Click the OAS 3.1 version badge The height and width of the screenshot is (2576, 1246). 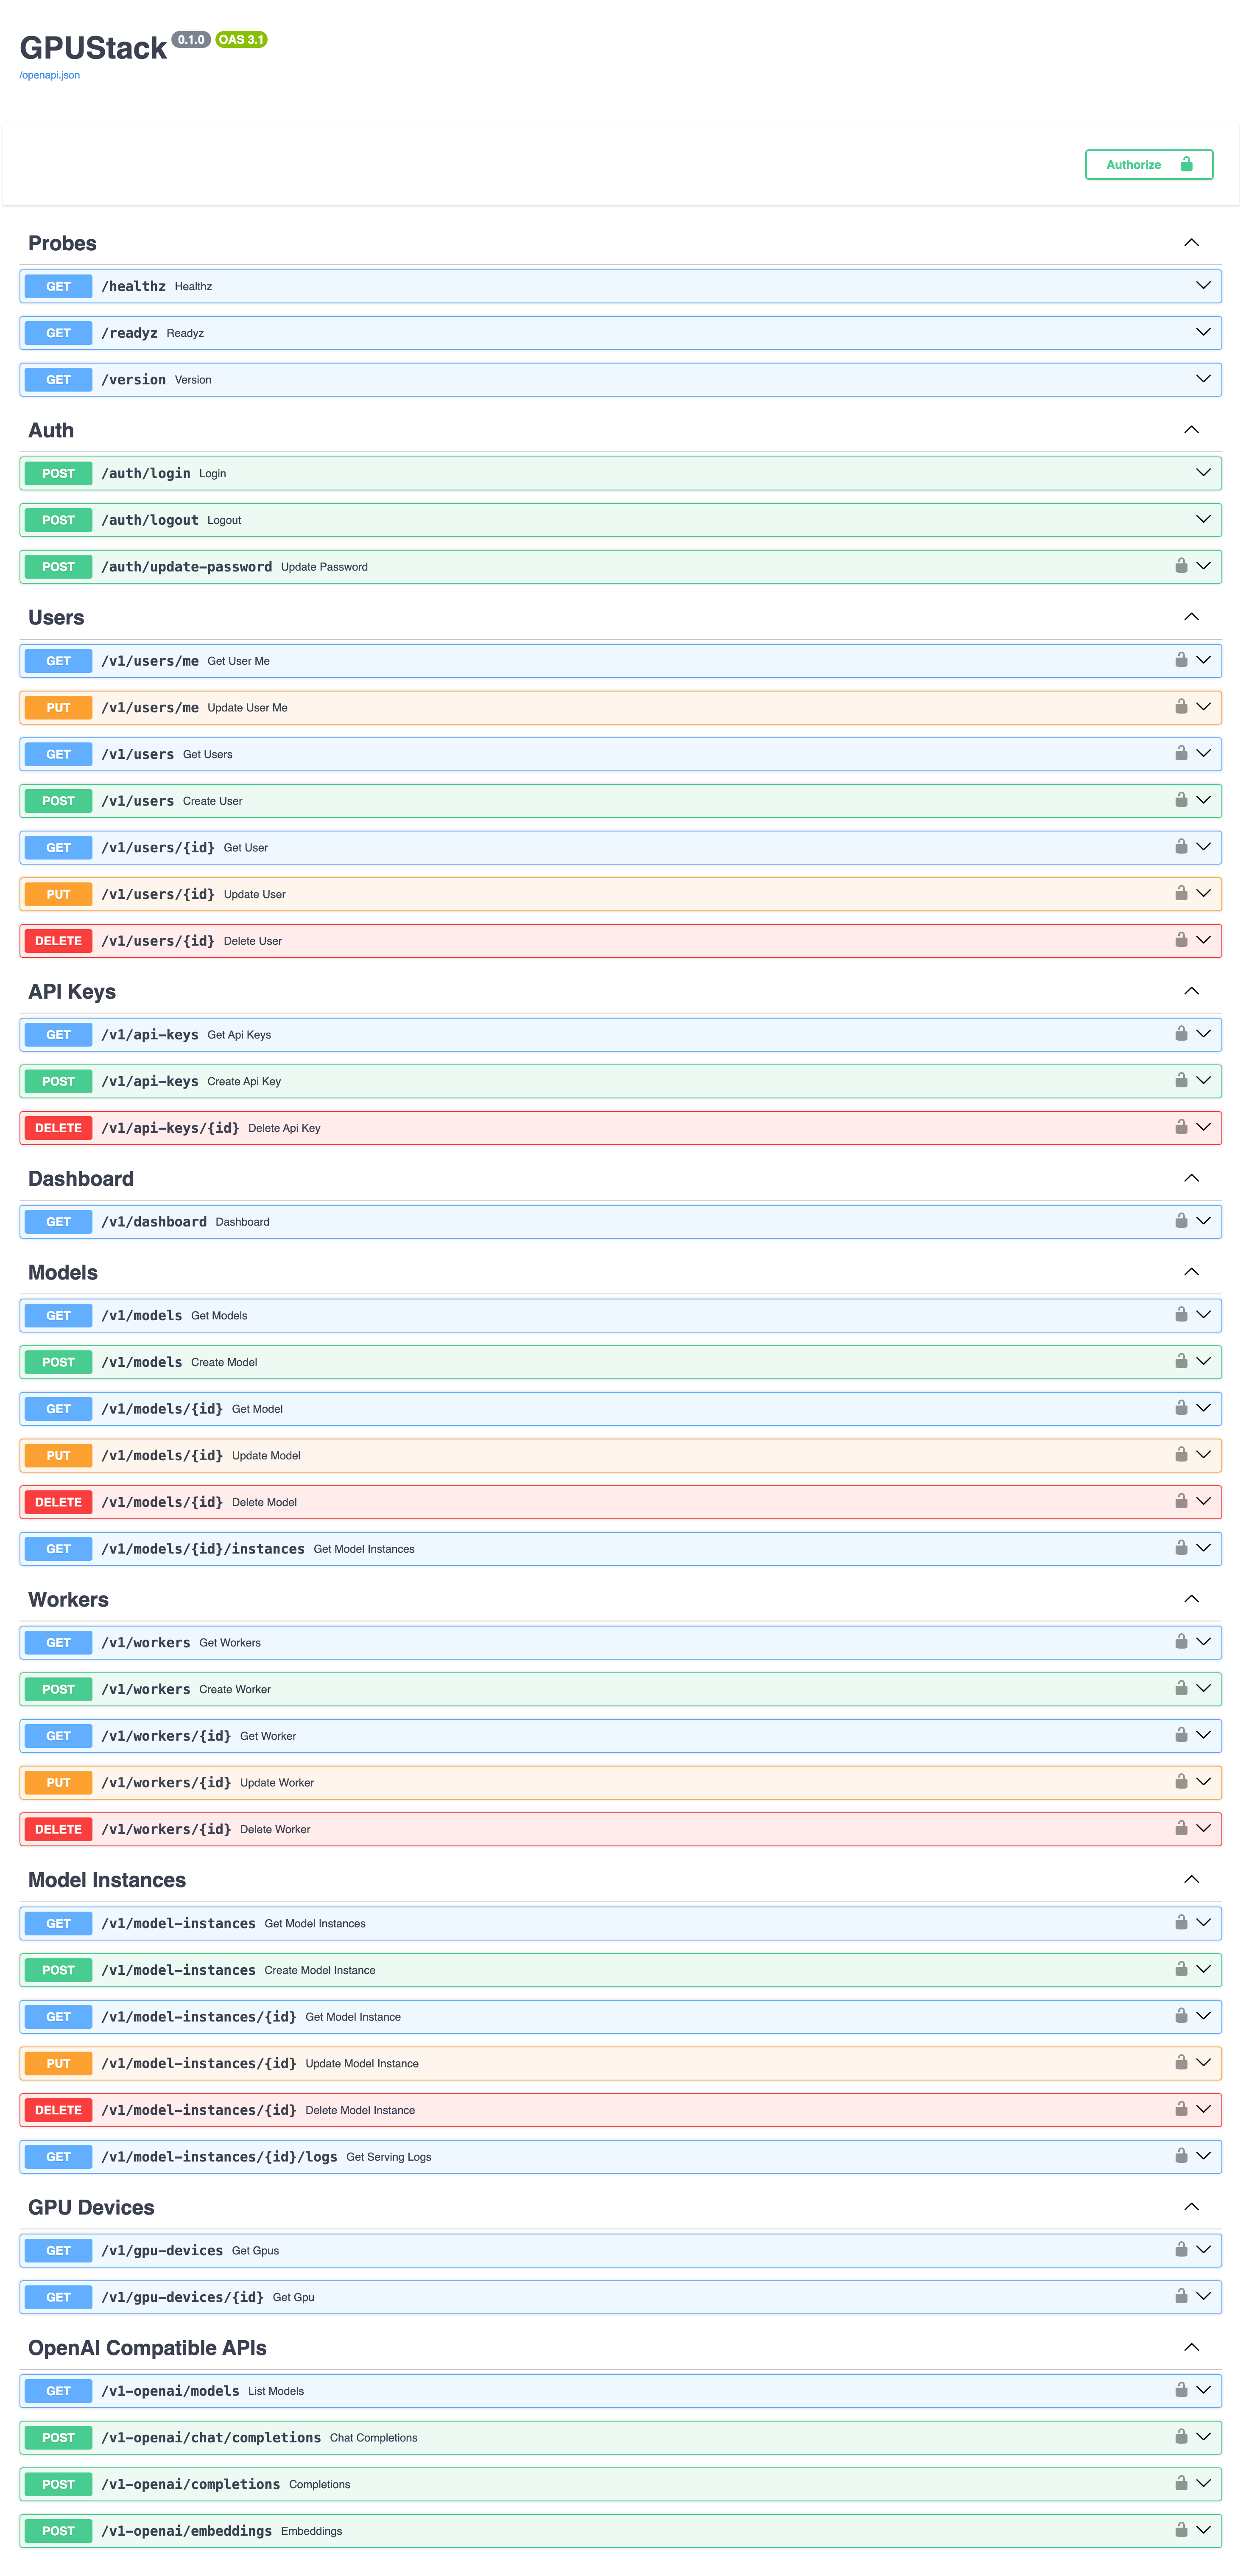(241, 40)
